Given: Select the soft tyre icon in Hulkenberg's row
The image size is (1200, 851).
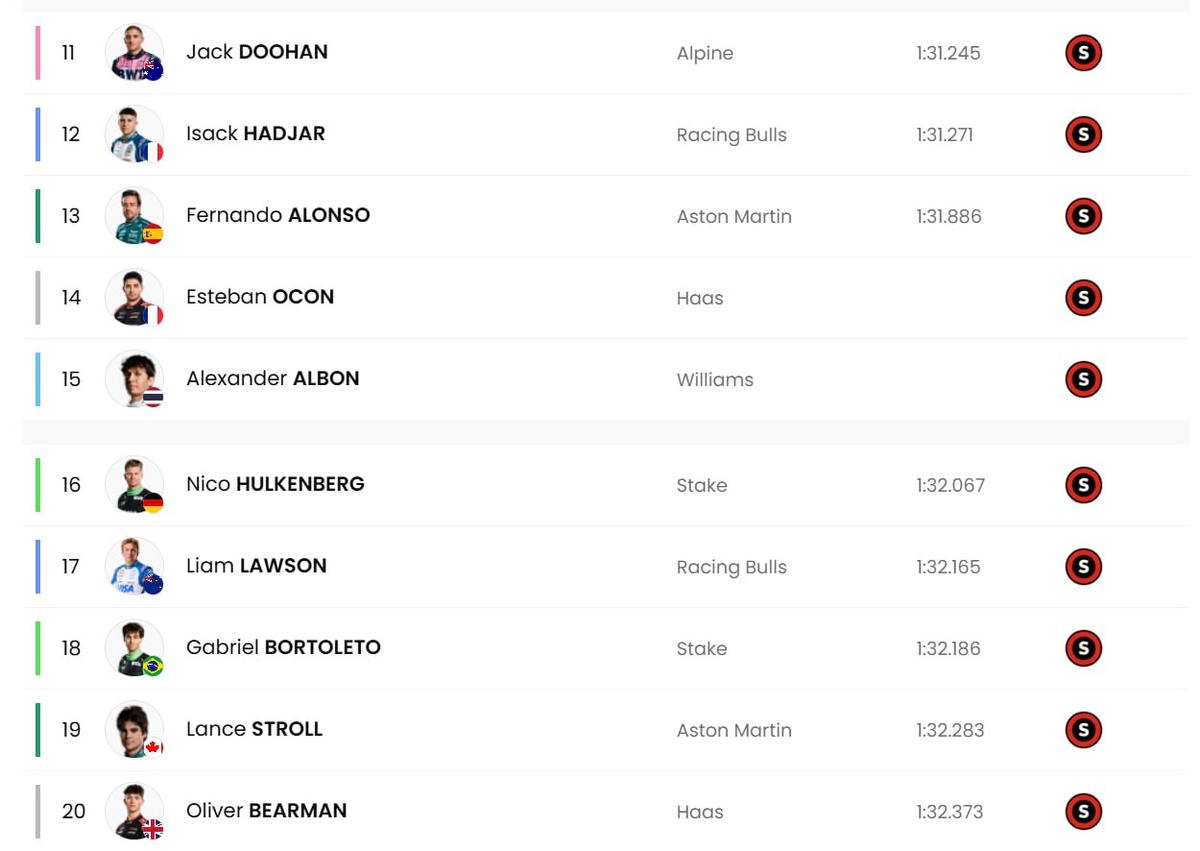Looking at the screenshot, I should (x=1083, y=485).
